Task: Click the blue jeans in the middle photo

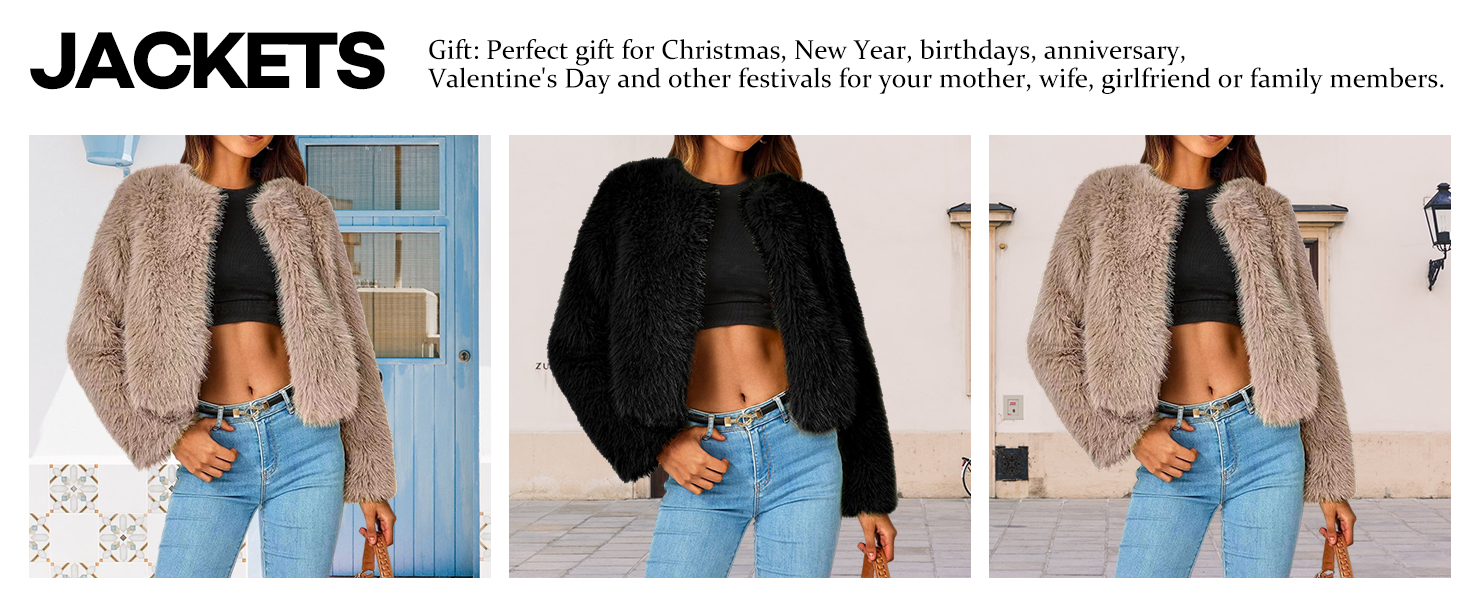Action: 745,500
